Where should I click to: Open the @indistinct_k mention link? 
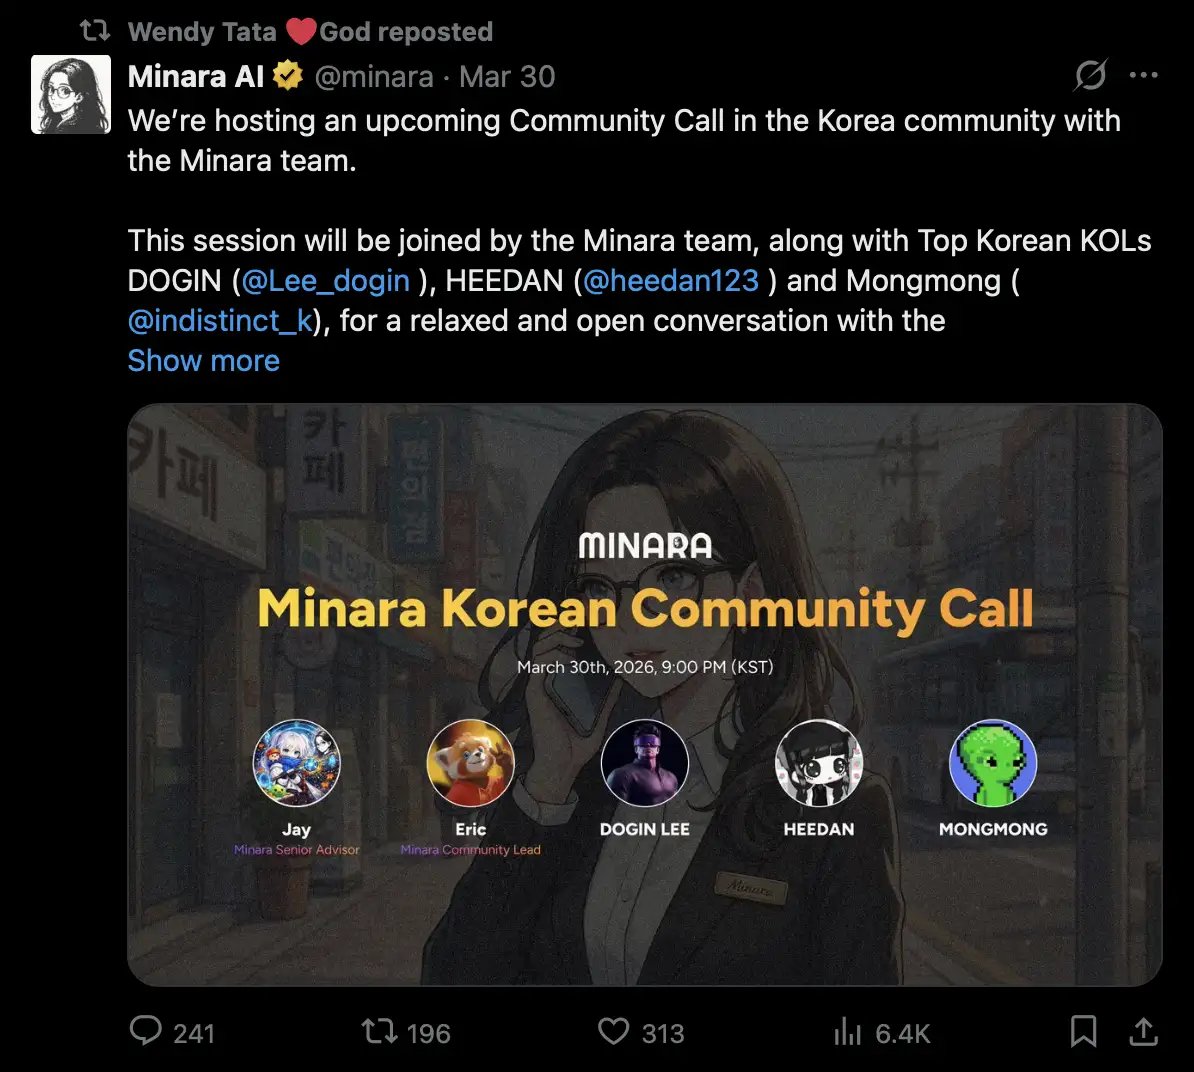pos(221,321)
